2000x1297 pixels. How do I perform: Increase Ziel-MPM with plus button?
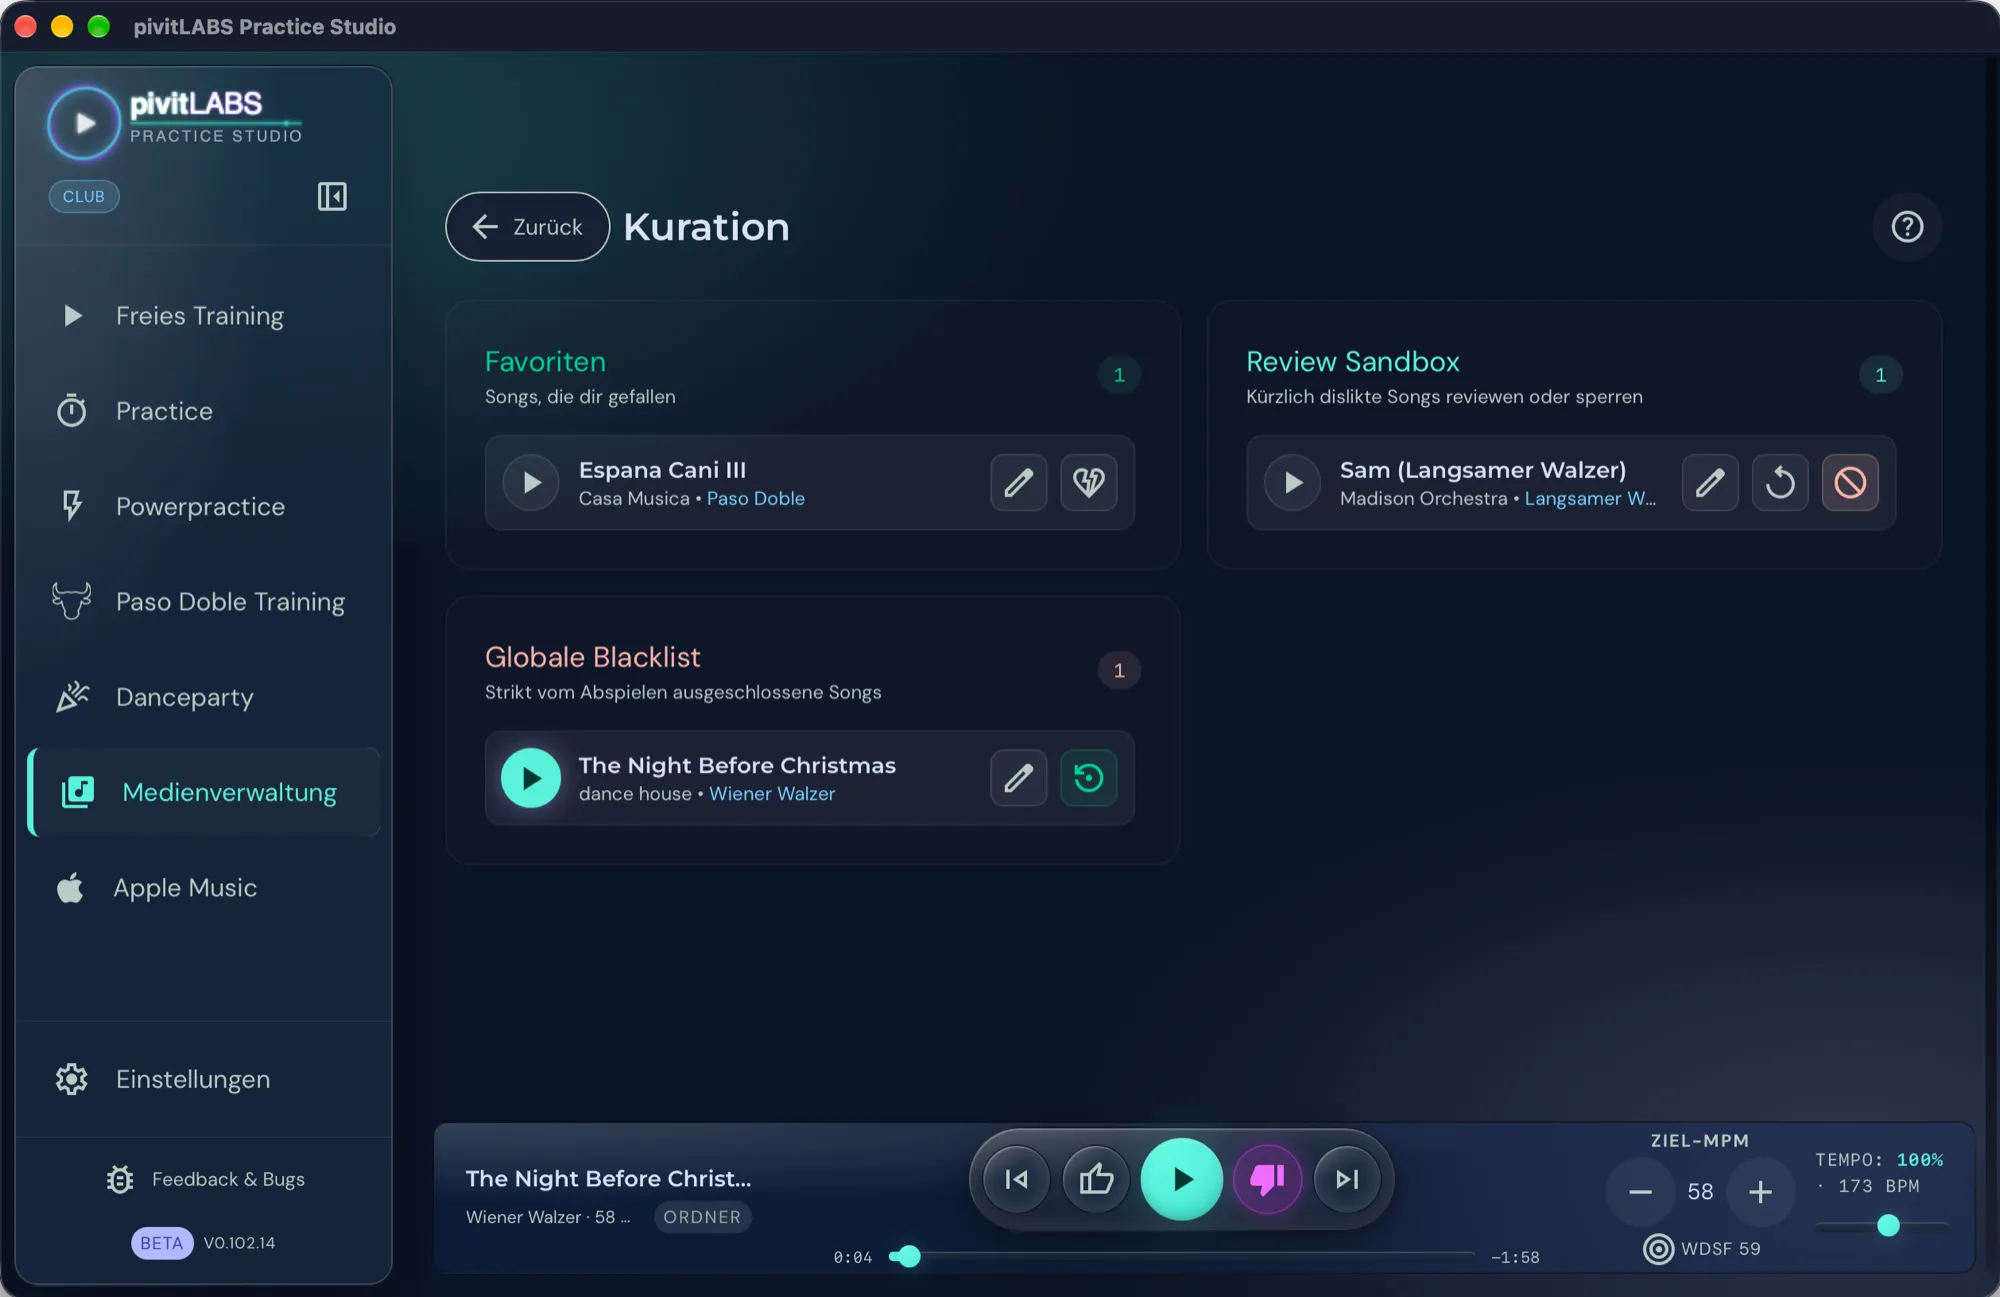[x=1760, y=1192]
